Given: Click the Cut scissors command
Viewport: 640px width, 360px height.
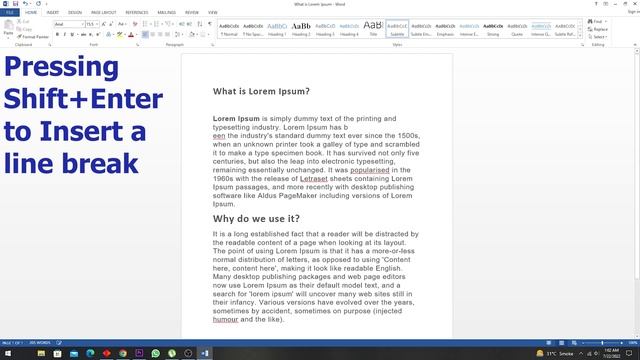Looking at the screenshot, I should (23, 21).
